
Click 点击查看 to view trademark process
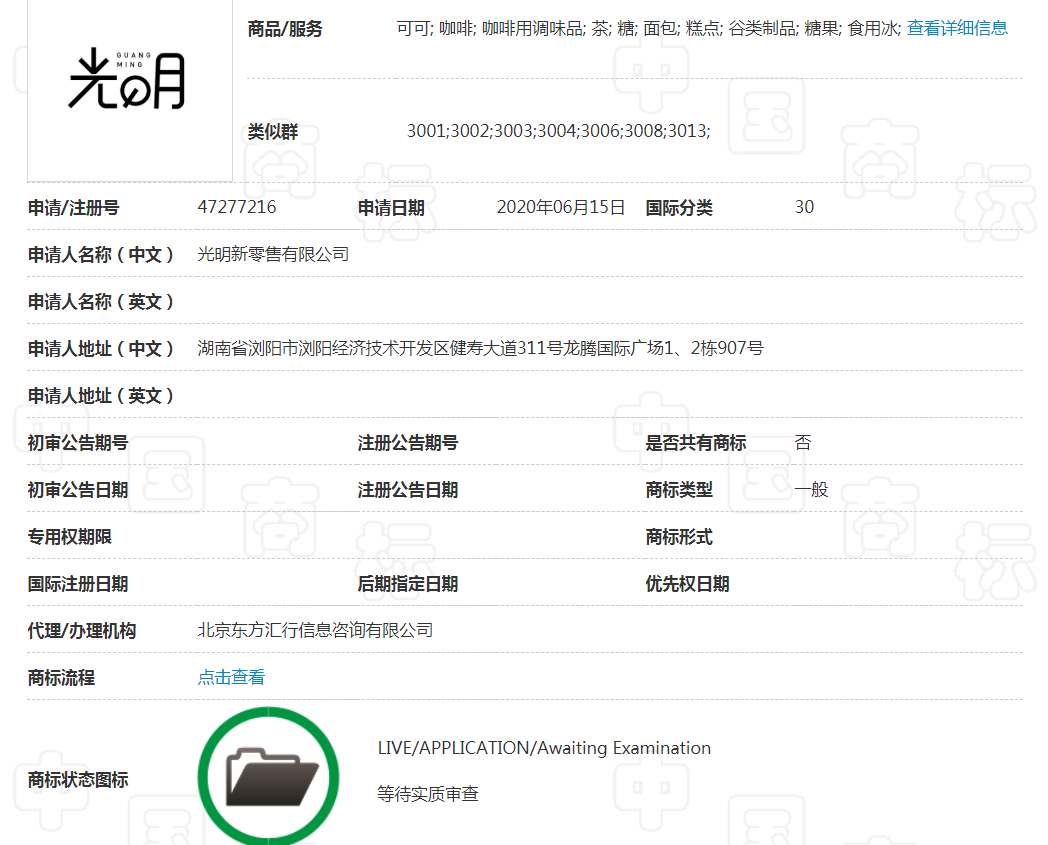coord(231,677)
